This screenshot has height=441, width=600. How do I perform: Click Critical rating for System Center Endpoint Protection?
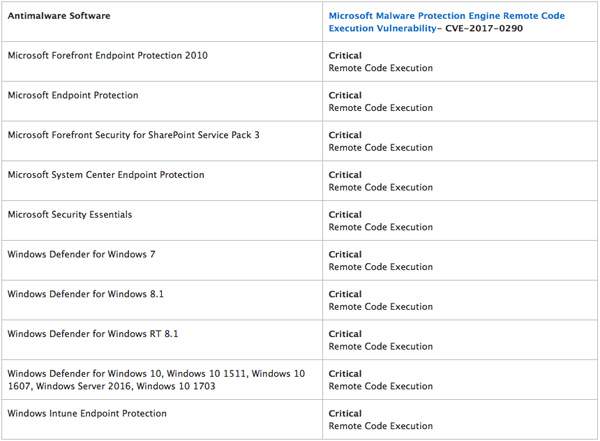click(x=345, y=175)
